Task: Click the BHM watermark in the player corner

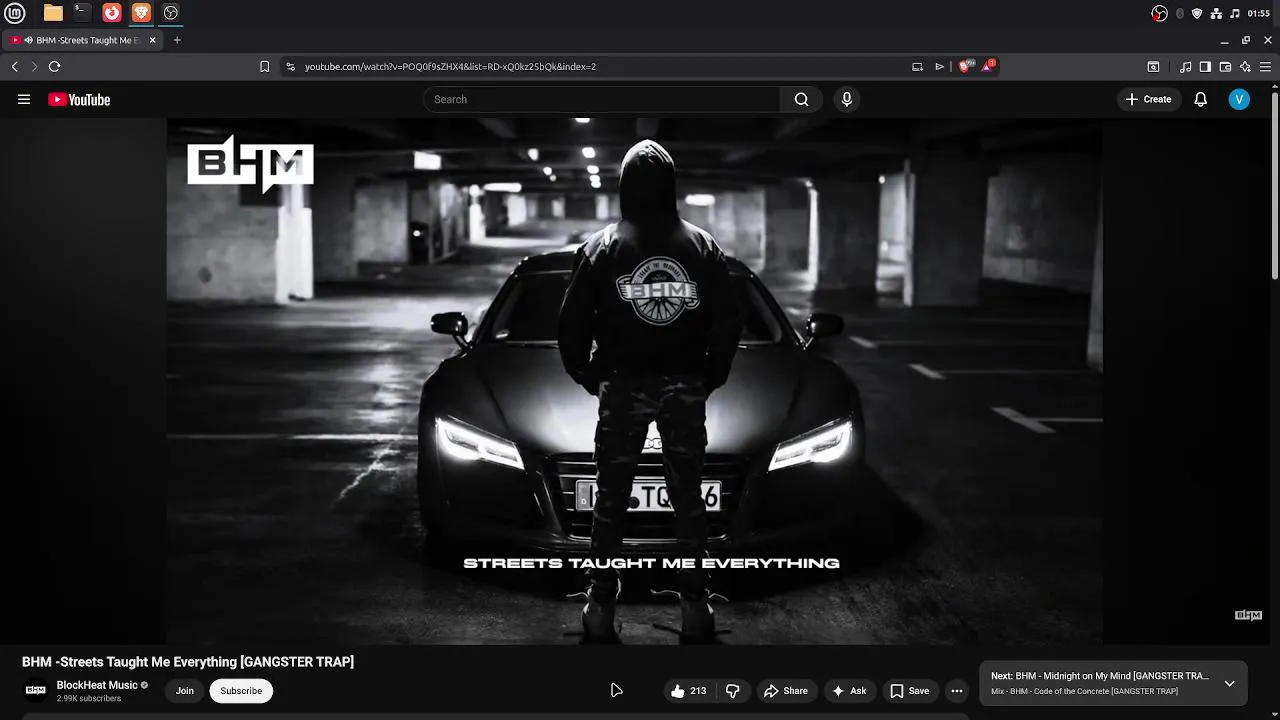Action: click(x=1248, y=615)
